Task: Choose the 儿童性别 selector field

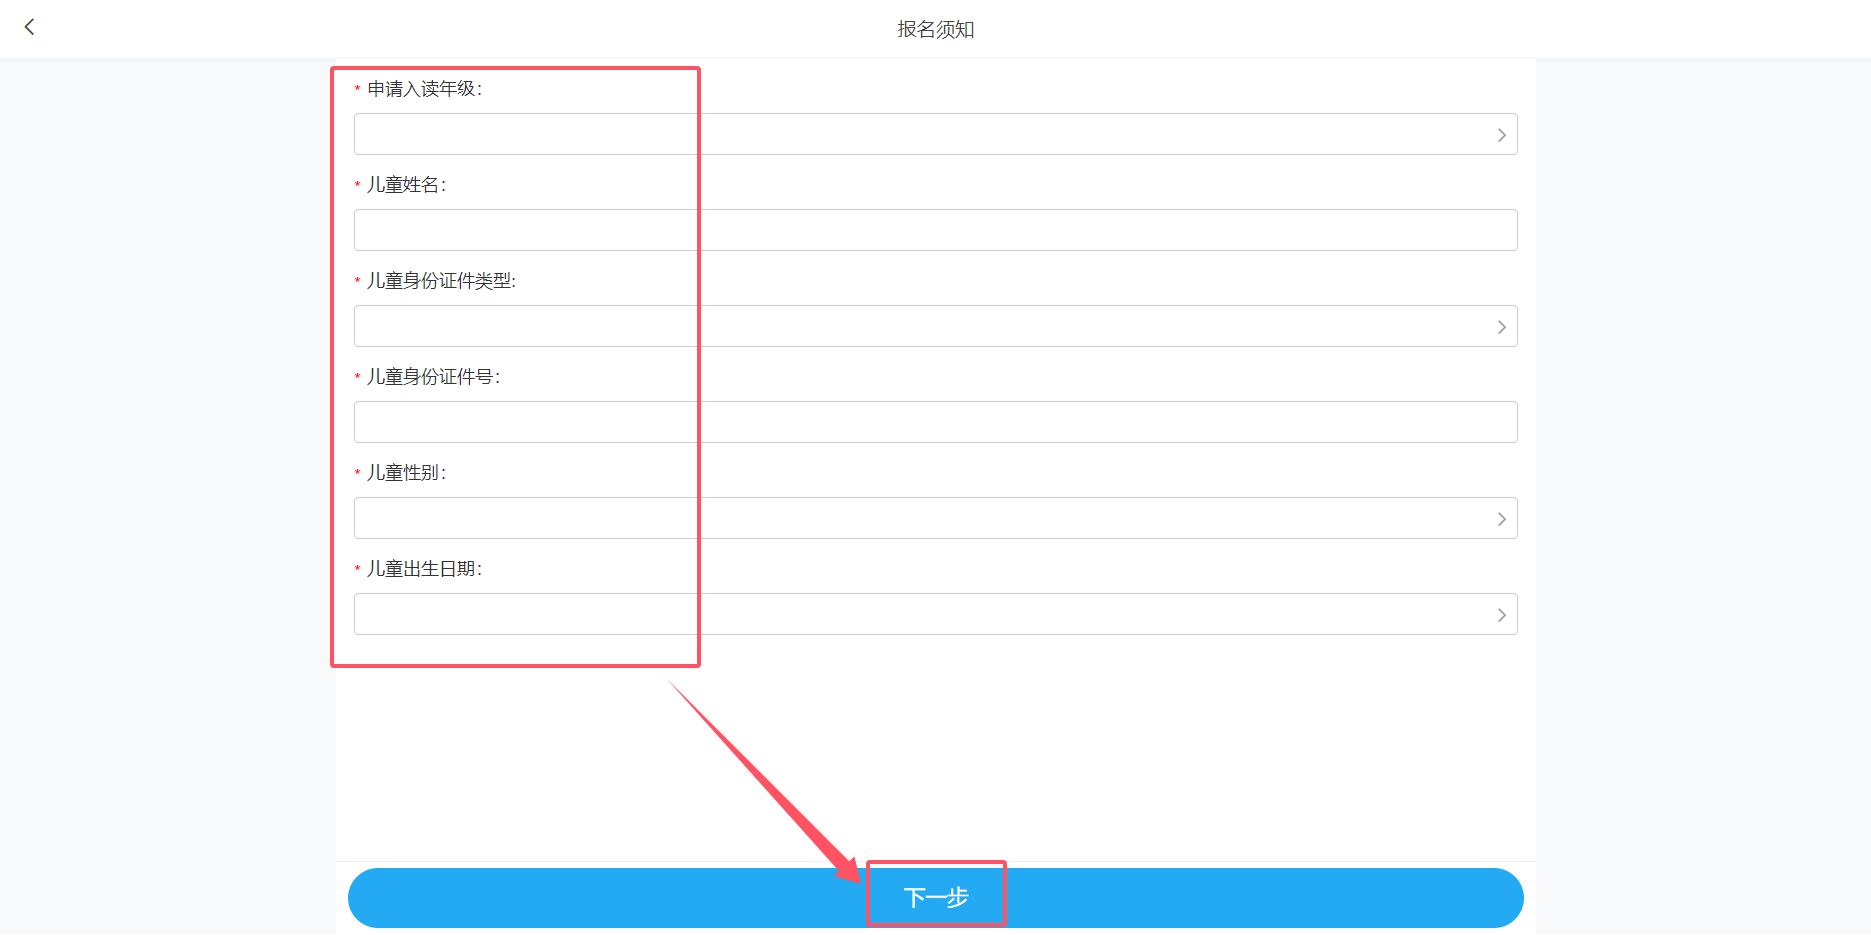Action: tap(935, 518)
